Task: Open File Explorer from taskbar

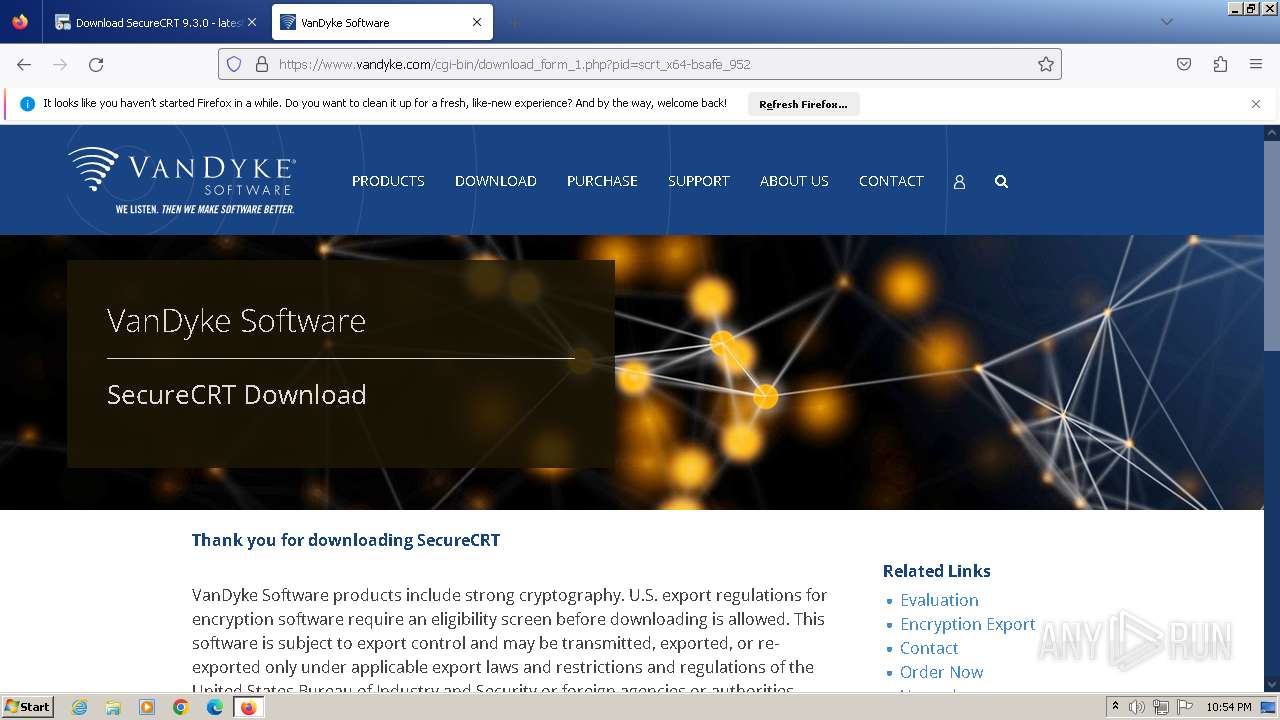Action: [113, 707]
